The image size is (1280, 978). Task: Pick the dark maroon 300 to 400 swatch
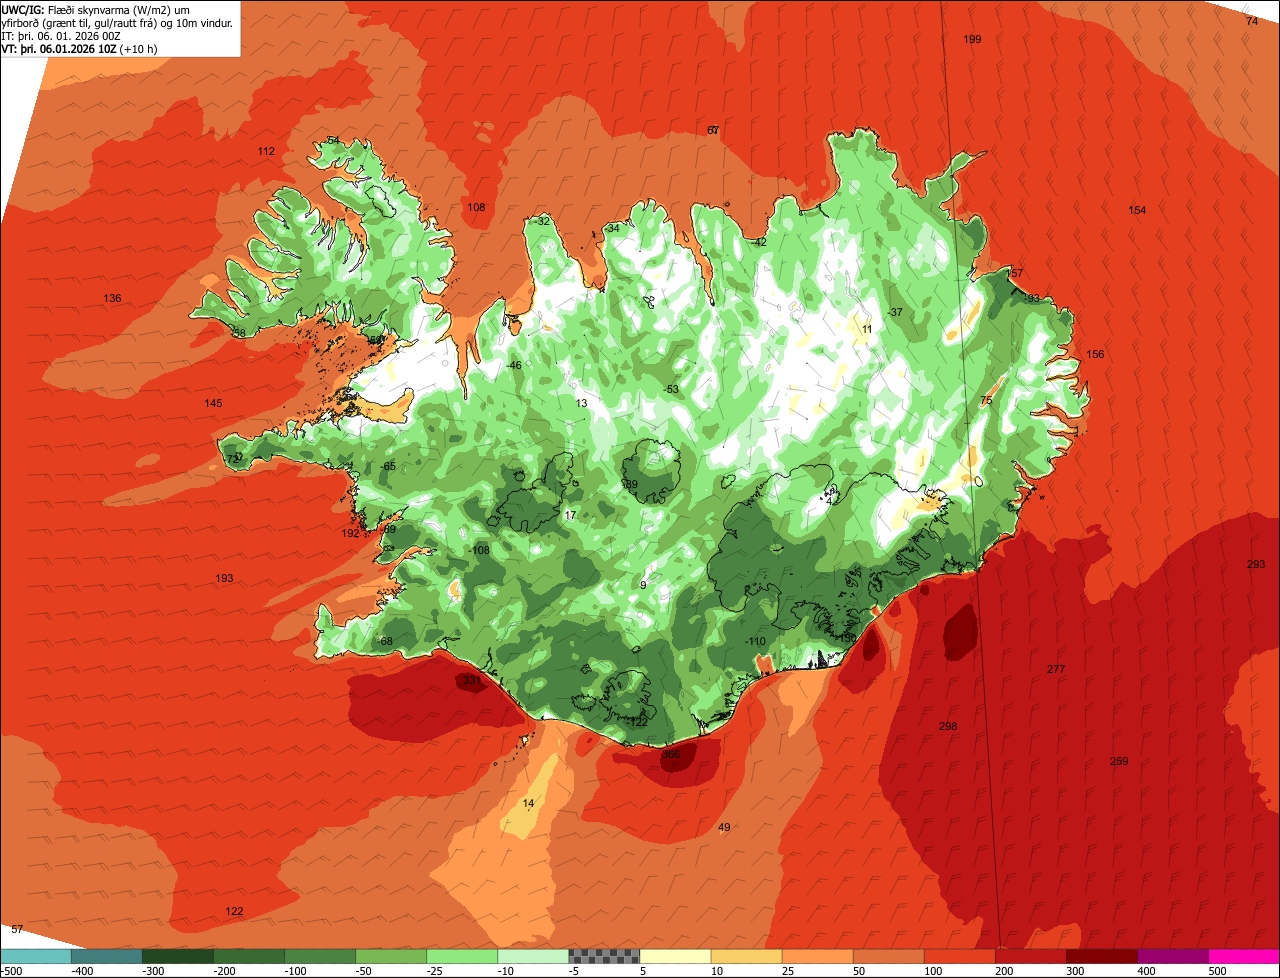tap(1101, 956)
